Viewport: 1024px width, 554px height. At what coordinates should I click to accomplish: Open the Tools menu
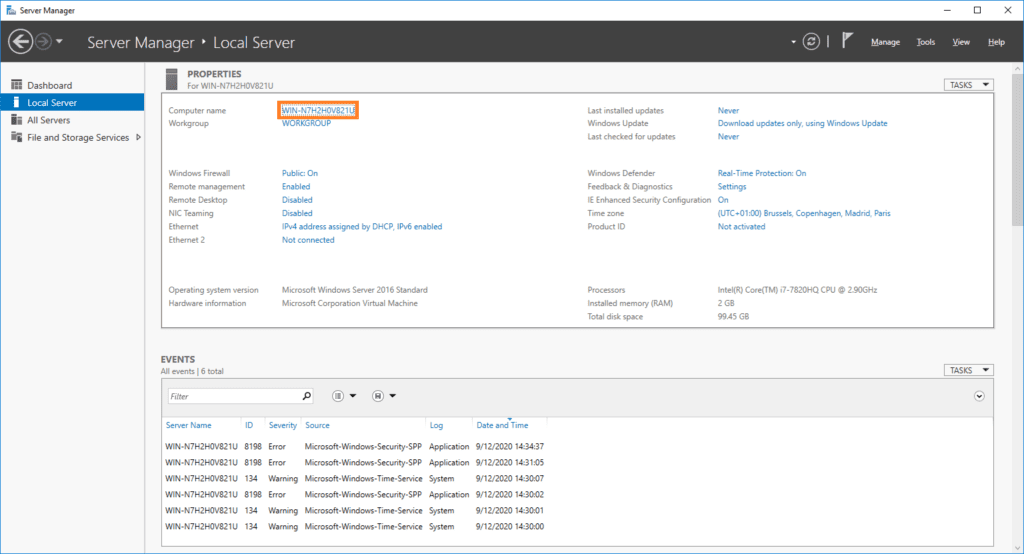925,42
